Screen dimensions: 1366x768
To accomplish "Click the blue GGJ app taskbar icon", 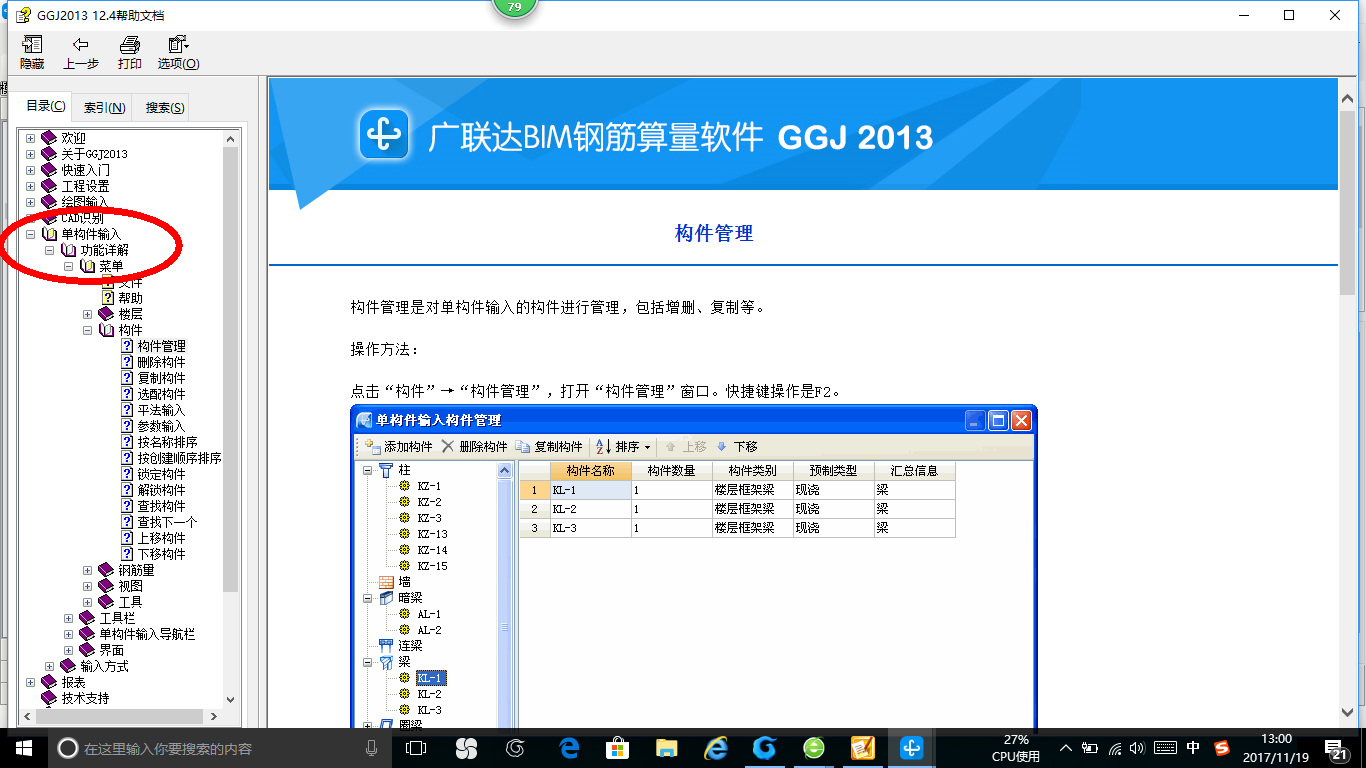I will pos(911,748).
